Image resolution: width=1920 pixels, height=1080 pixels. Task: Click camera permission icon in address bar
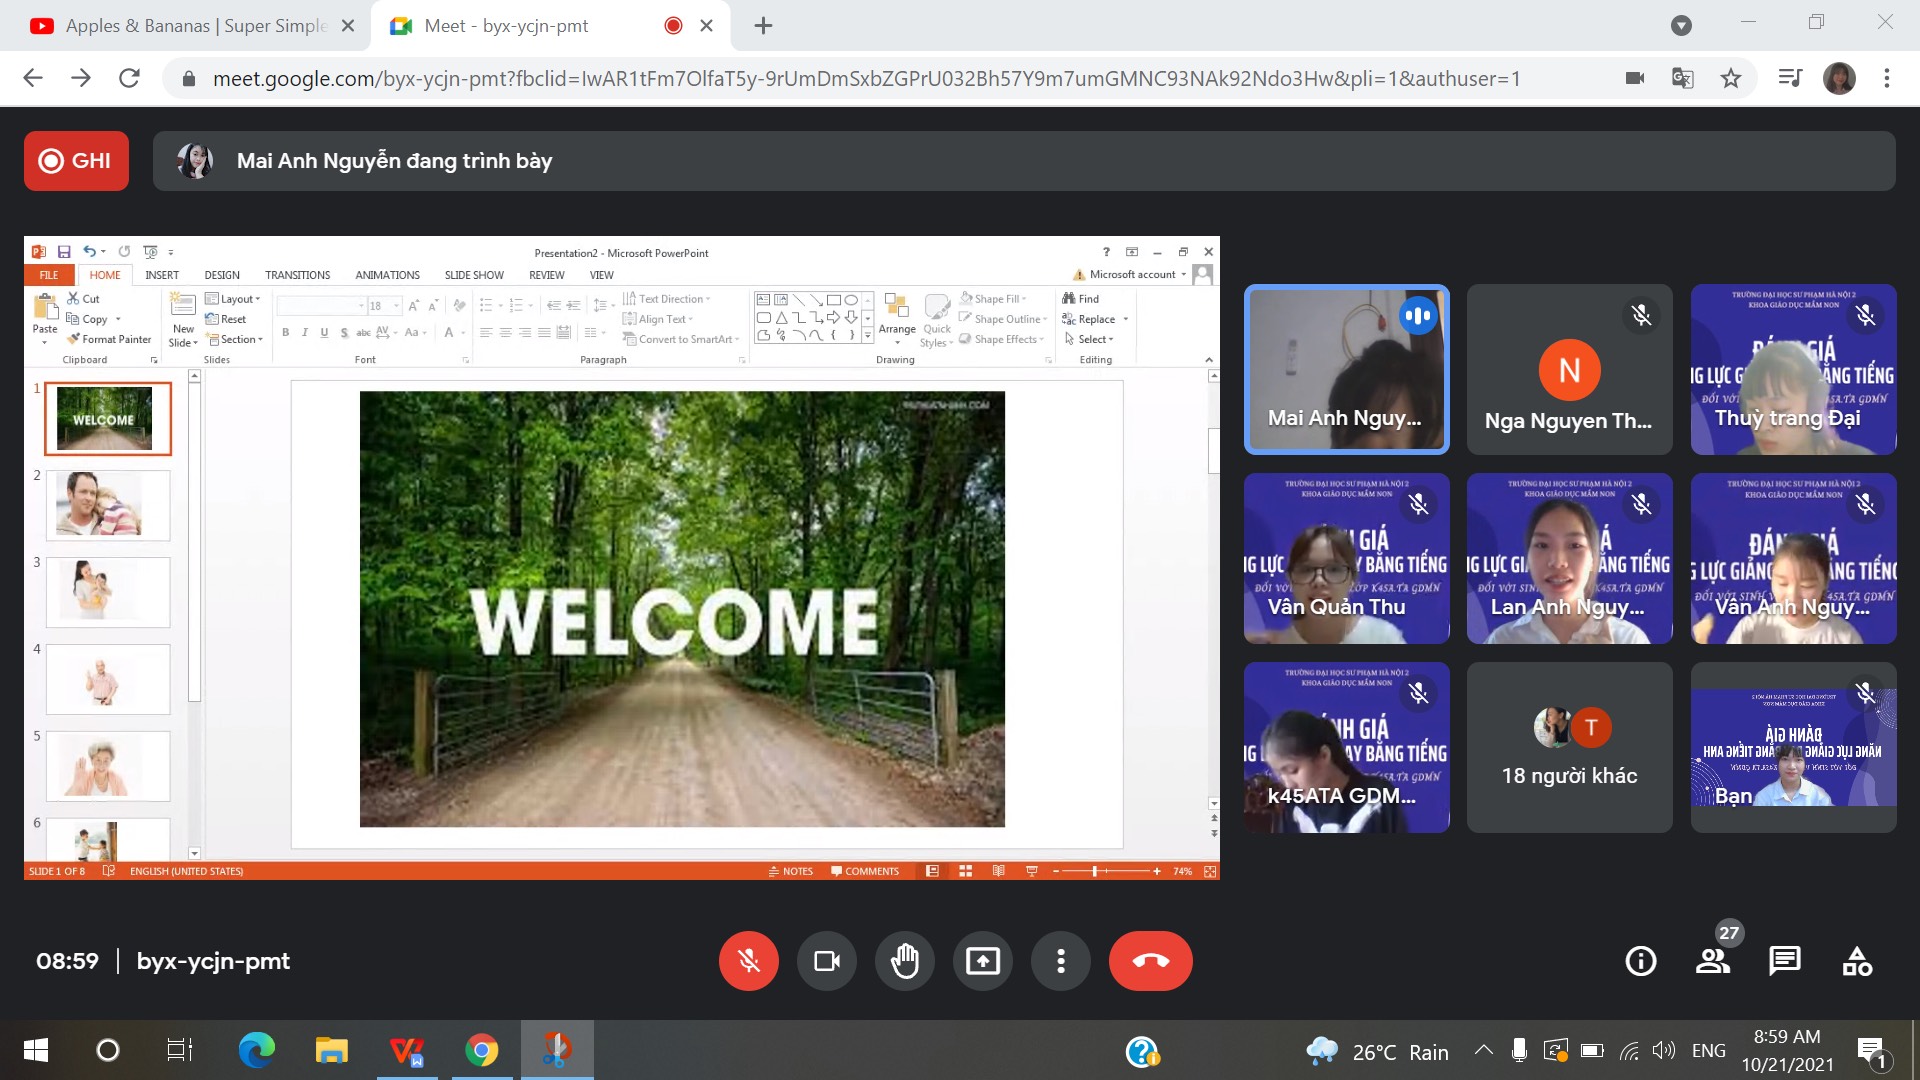point(1635,78)
